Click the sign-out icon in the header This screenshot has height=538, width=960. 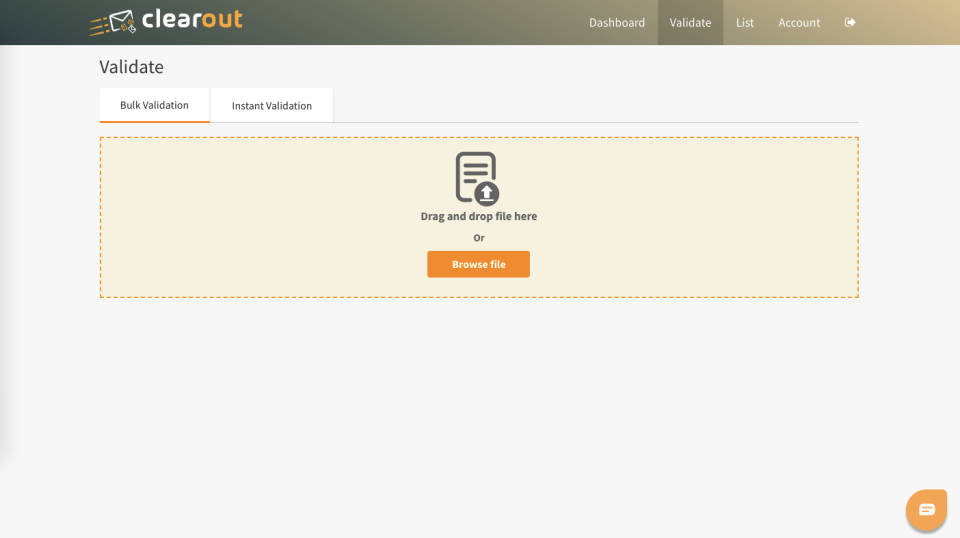[x=850, y=22]
